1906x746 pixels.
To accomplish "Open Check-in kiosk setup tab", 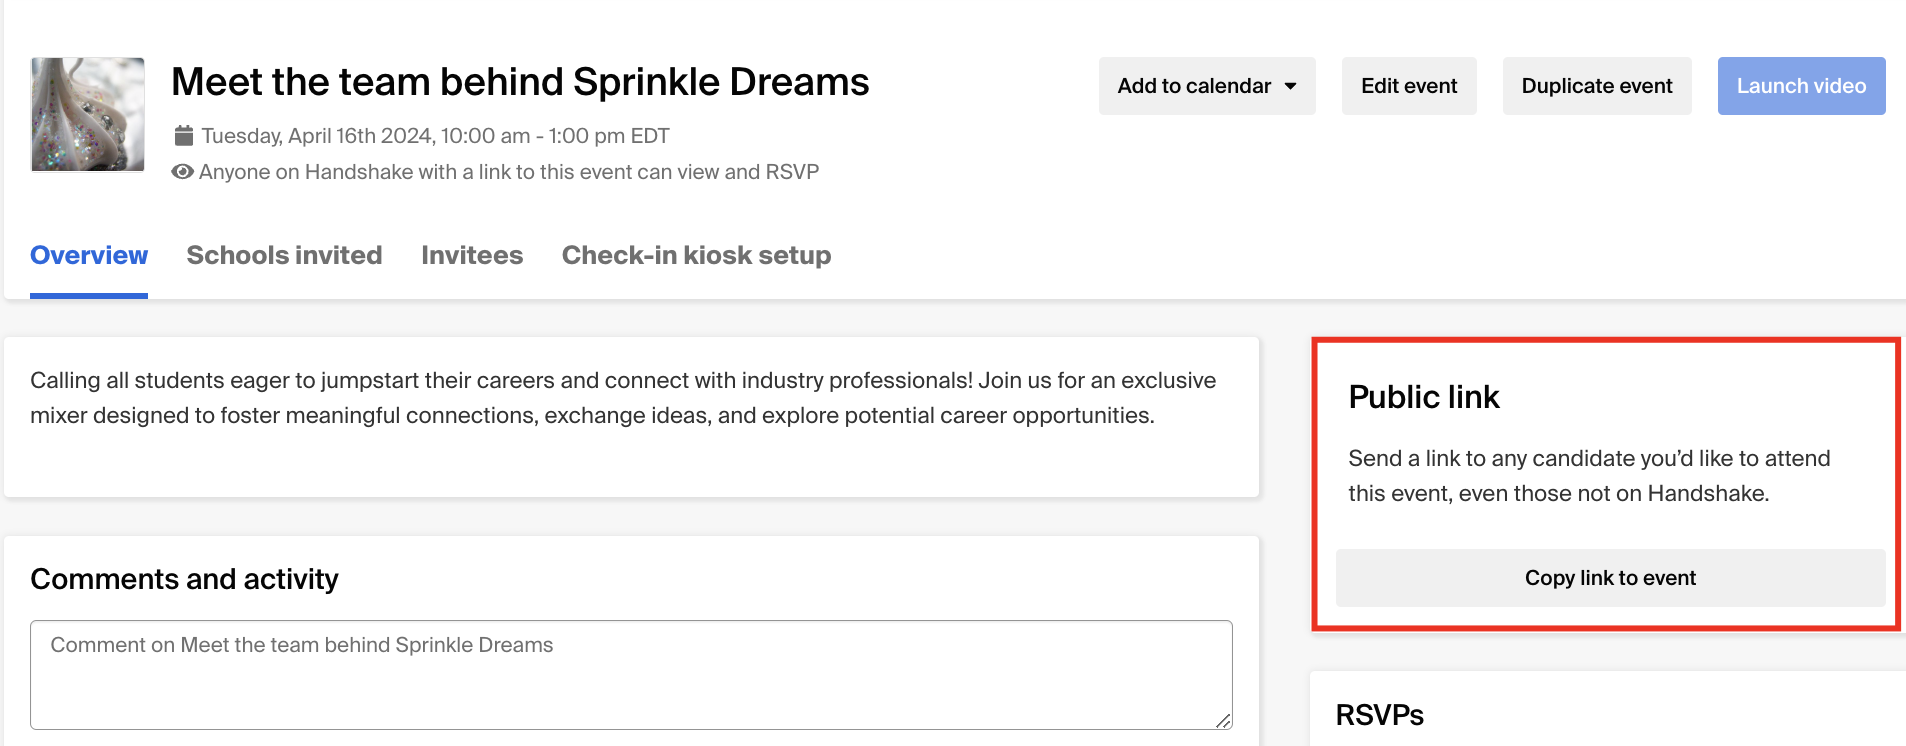I will tap(696, 256).
